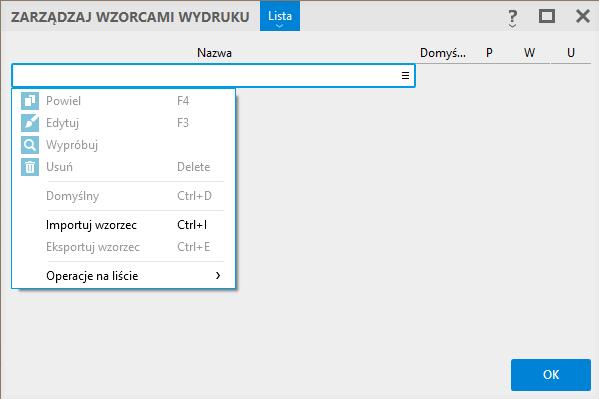The height and width of the screenshot is (399, 599).
Task: Click the Powiel duplicate icon
Action: pos(30,101)
